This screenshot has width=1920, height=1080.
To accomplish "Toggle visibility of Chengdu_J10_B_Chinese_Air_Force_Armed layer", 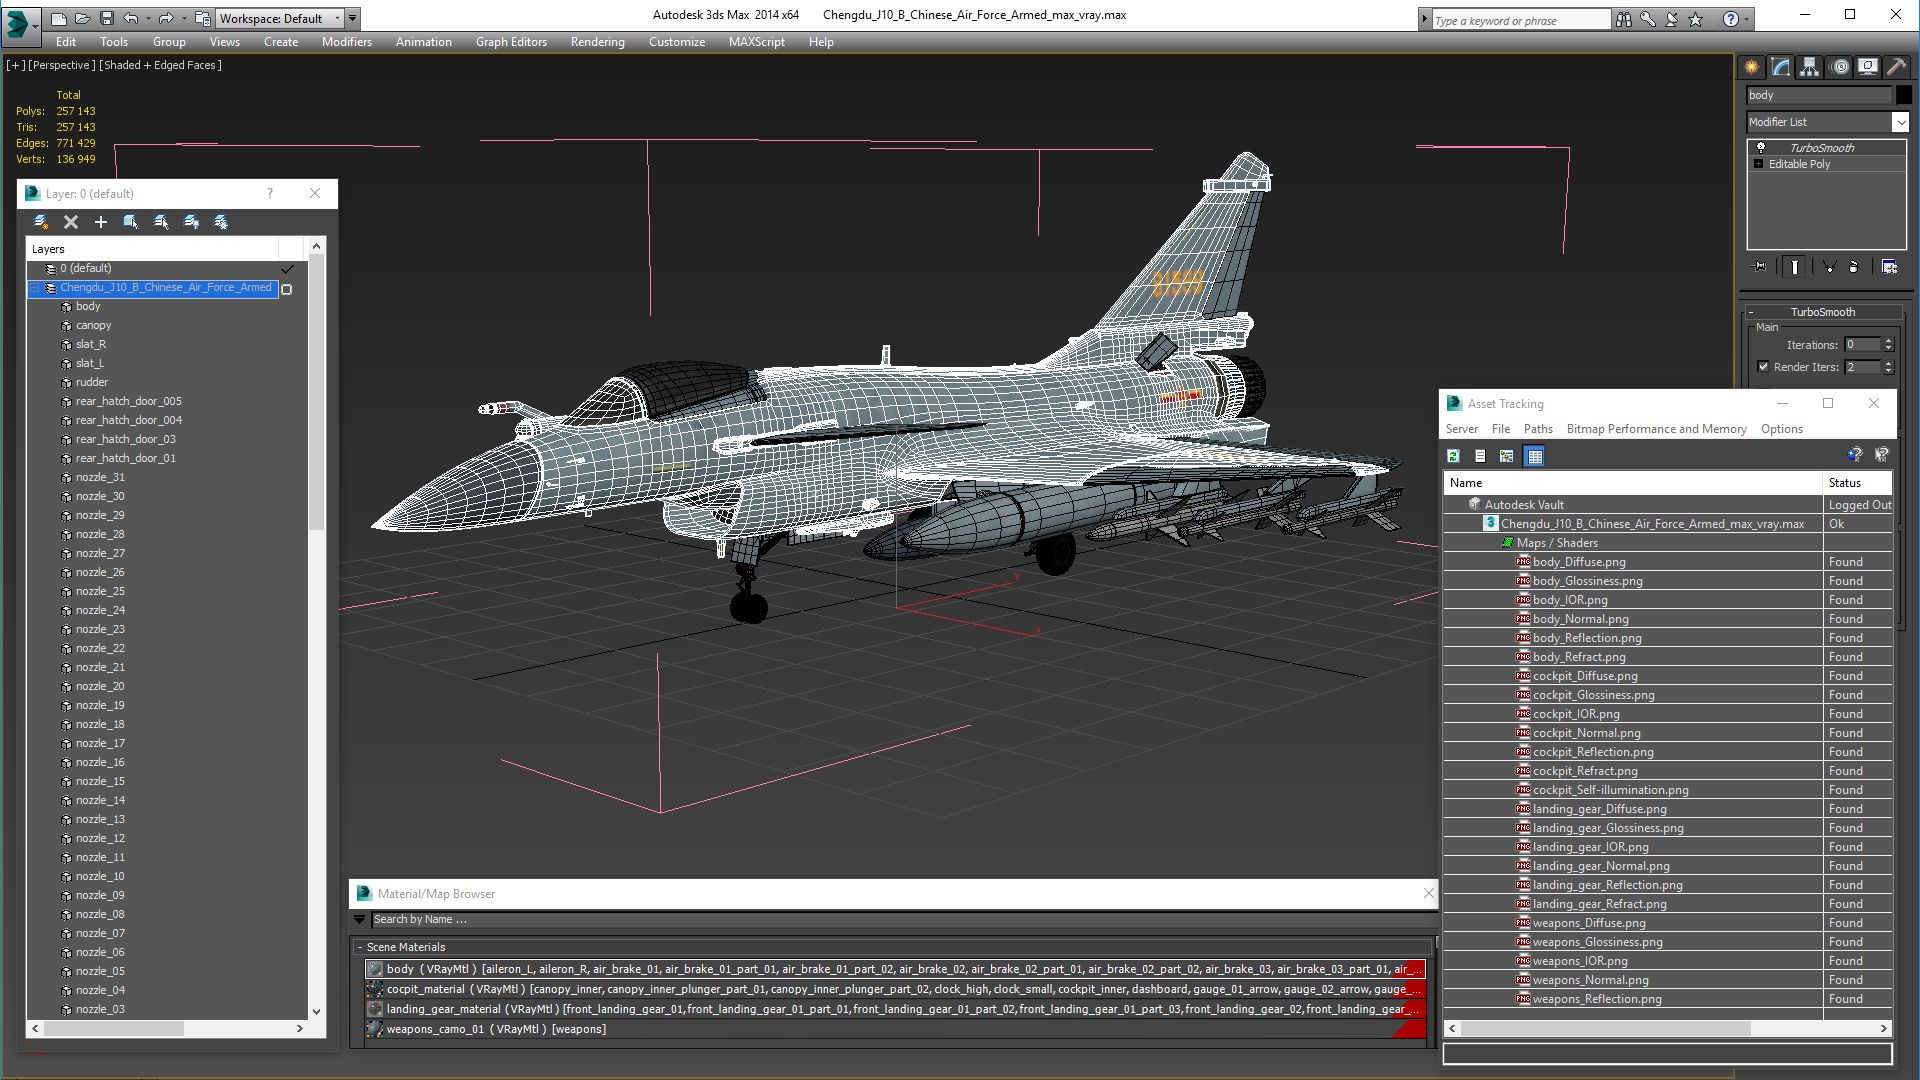I will [x=287, y=286].
